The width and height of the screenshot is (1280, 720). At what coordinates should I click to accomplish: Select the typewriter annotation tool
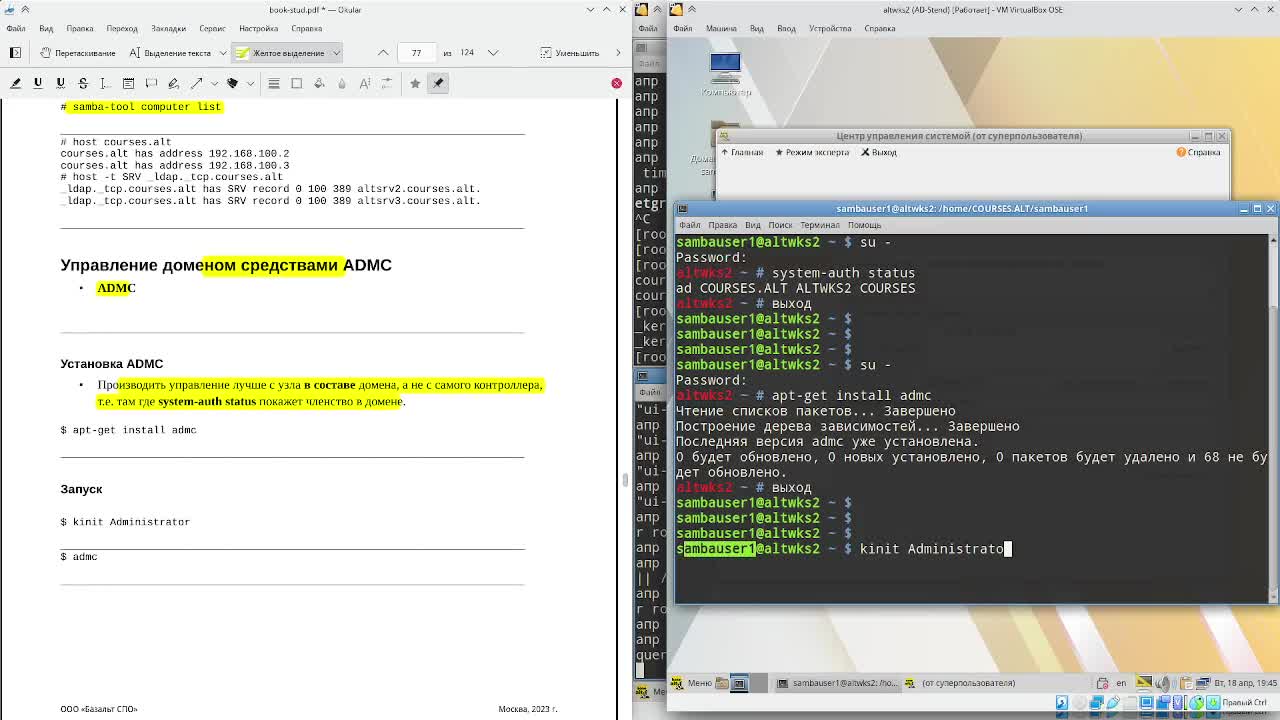pos(105,83)
